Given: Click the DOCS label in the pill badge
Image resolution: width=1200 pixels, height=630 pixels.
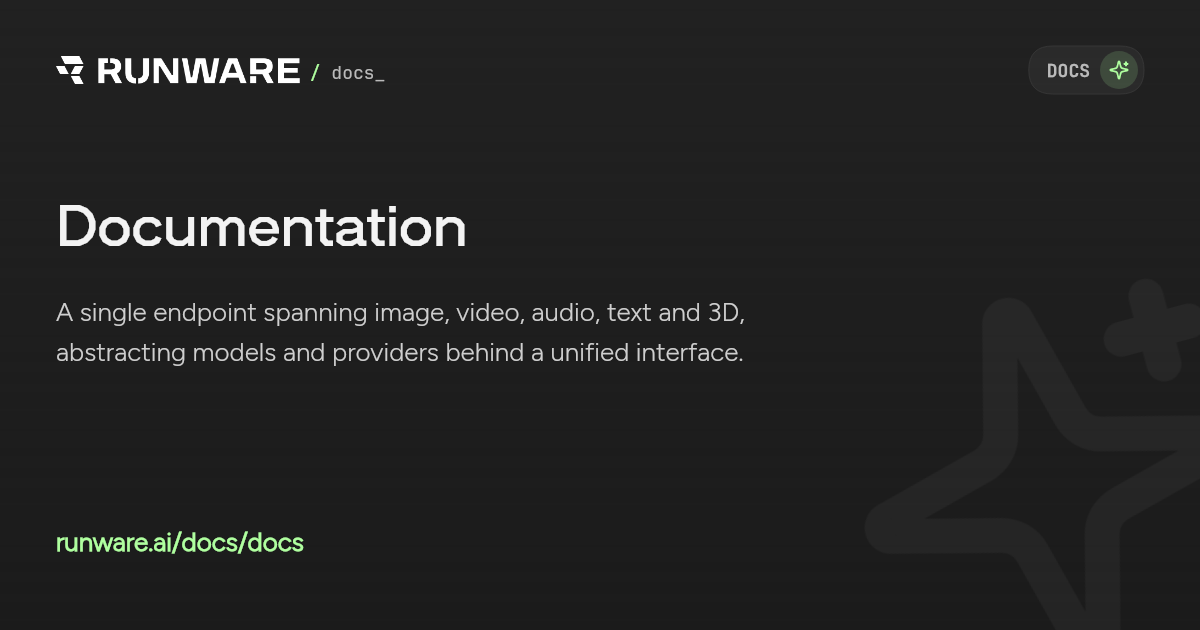Looking at the screenshot, I should 1068,71.
